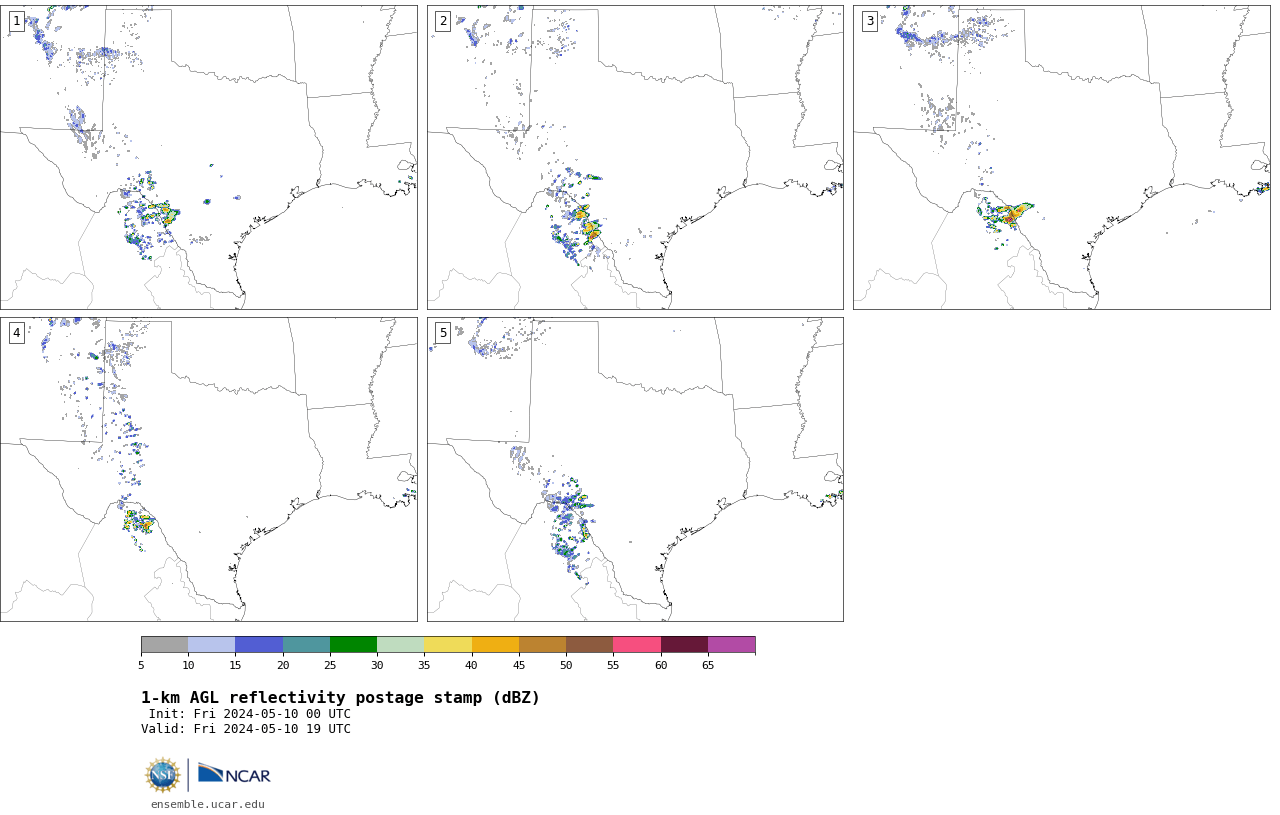1280x815 pixels.
Task: Pick the pale green 30-35 dBZ swatch
Action: pyautogui.click(x=401, y=644)
